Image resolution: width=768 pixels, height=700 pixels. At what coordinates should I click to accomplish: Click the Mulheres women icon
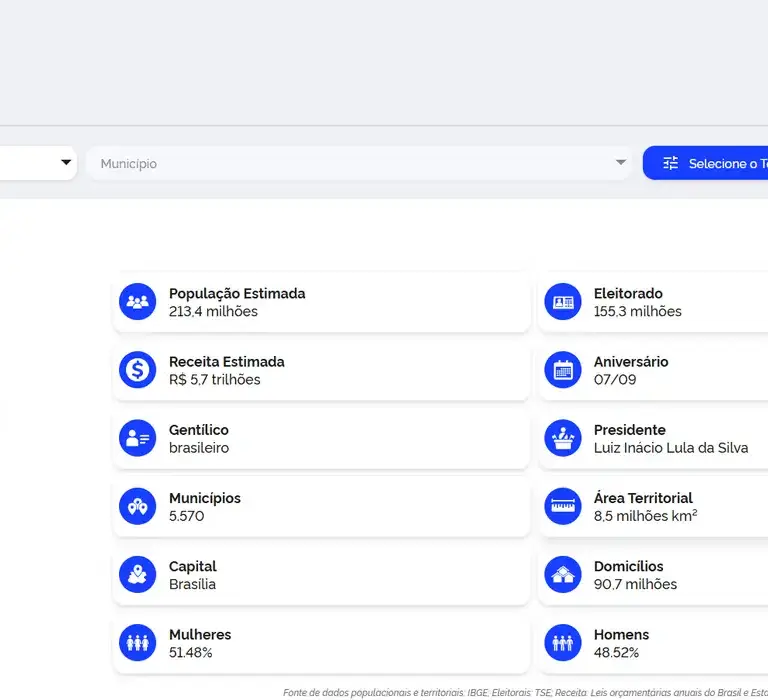click(x=138, y=642)
